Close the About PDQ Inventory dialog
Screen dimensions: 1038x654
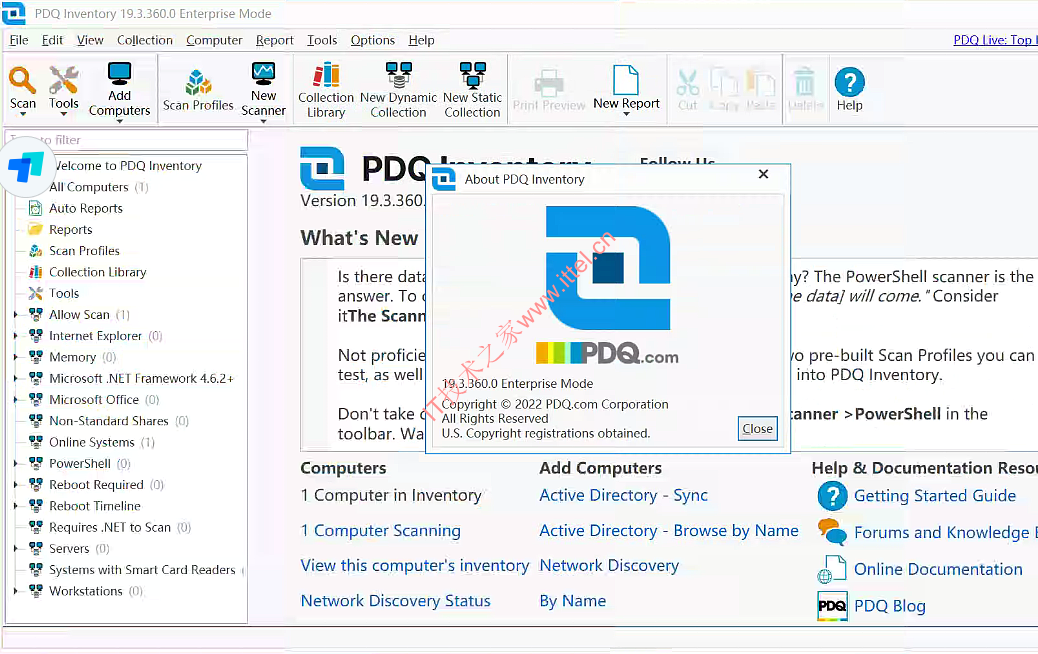click(x=763, y=174)
